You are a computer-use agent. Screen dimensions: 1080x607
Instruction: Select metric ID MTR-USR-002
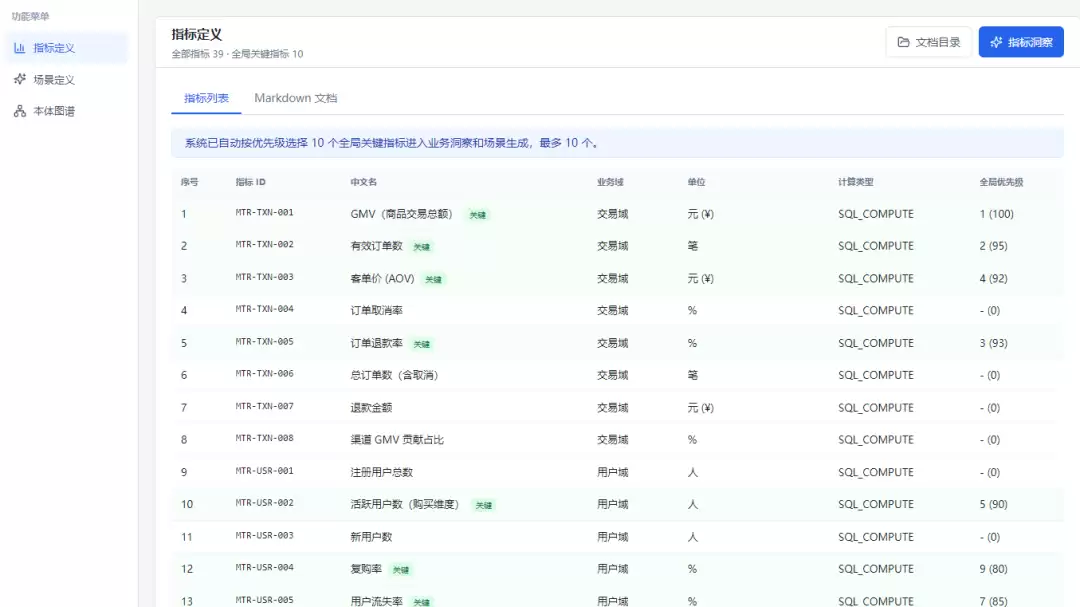(264, 503)
